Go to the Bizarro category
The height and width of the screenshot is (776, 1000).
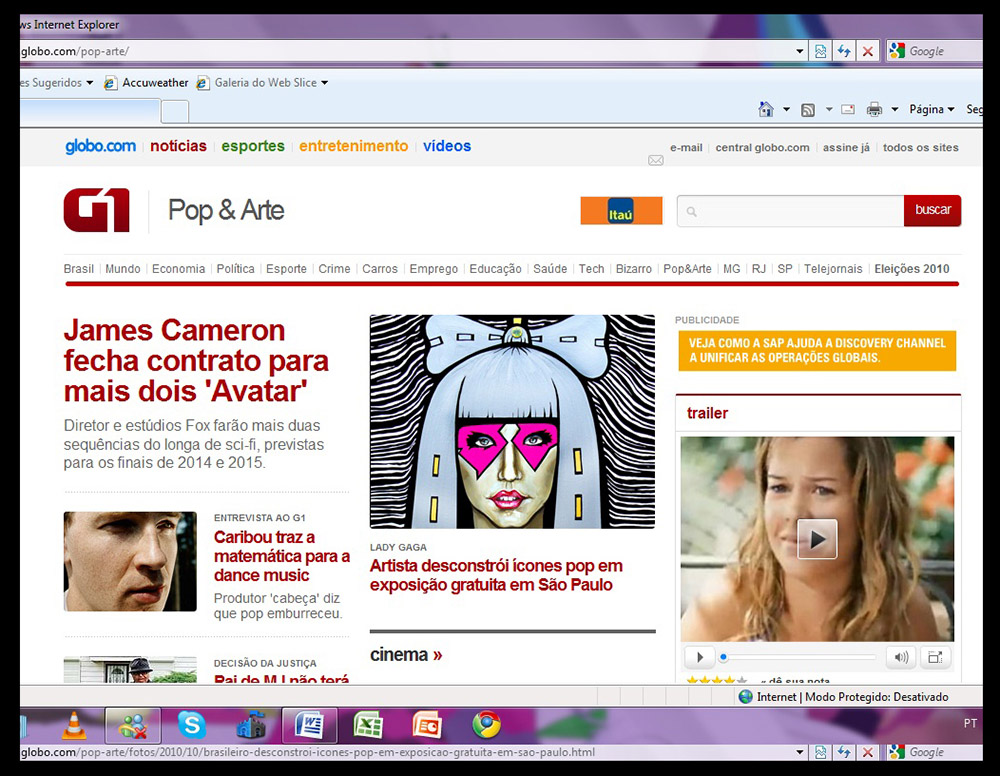pos(634,269)
